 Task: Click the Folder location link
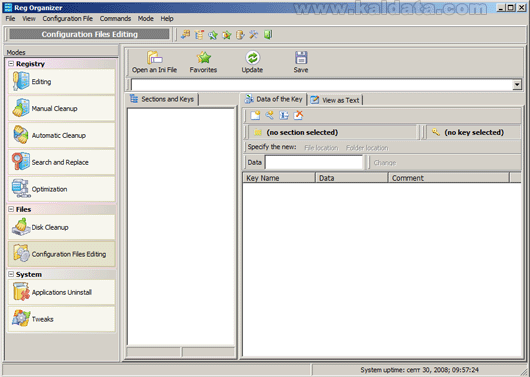(x=367, y=148)
